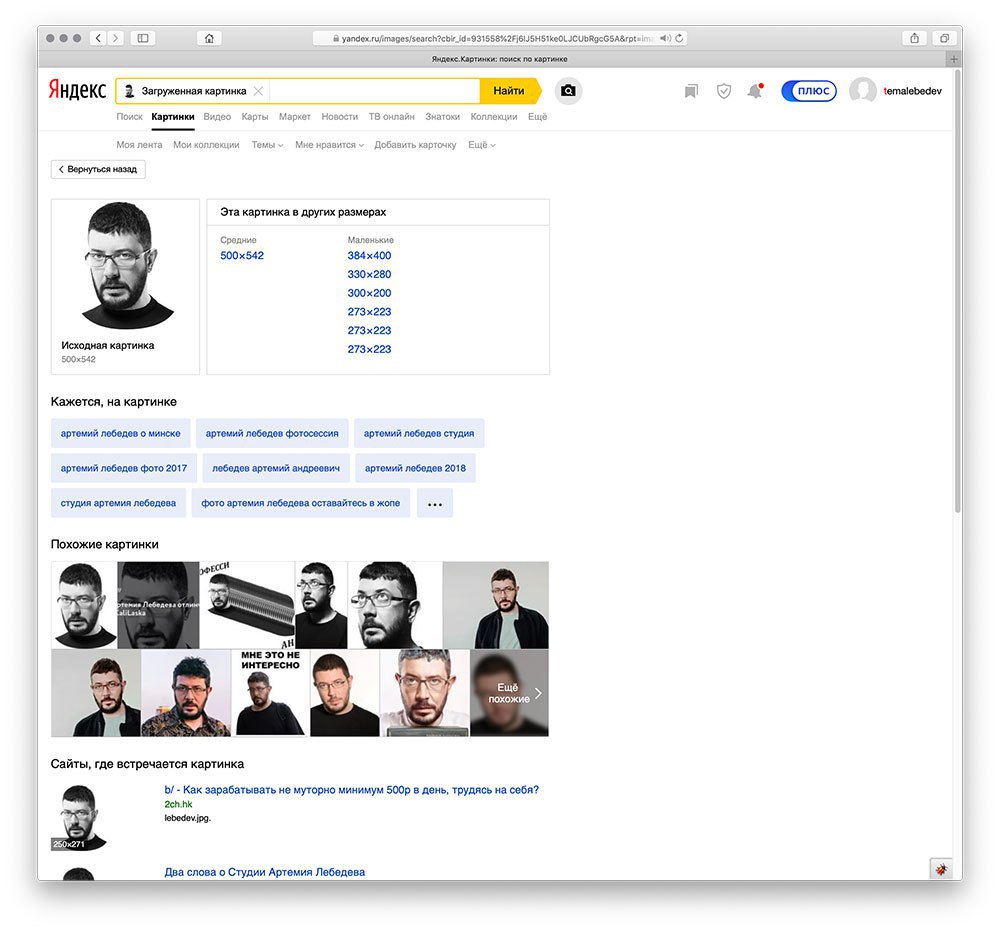
Task: Open the 384×400 size link
Action: click(369, 256)
